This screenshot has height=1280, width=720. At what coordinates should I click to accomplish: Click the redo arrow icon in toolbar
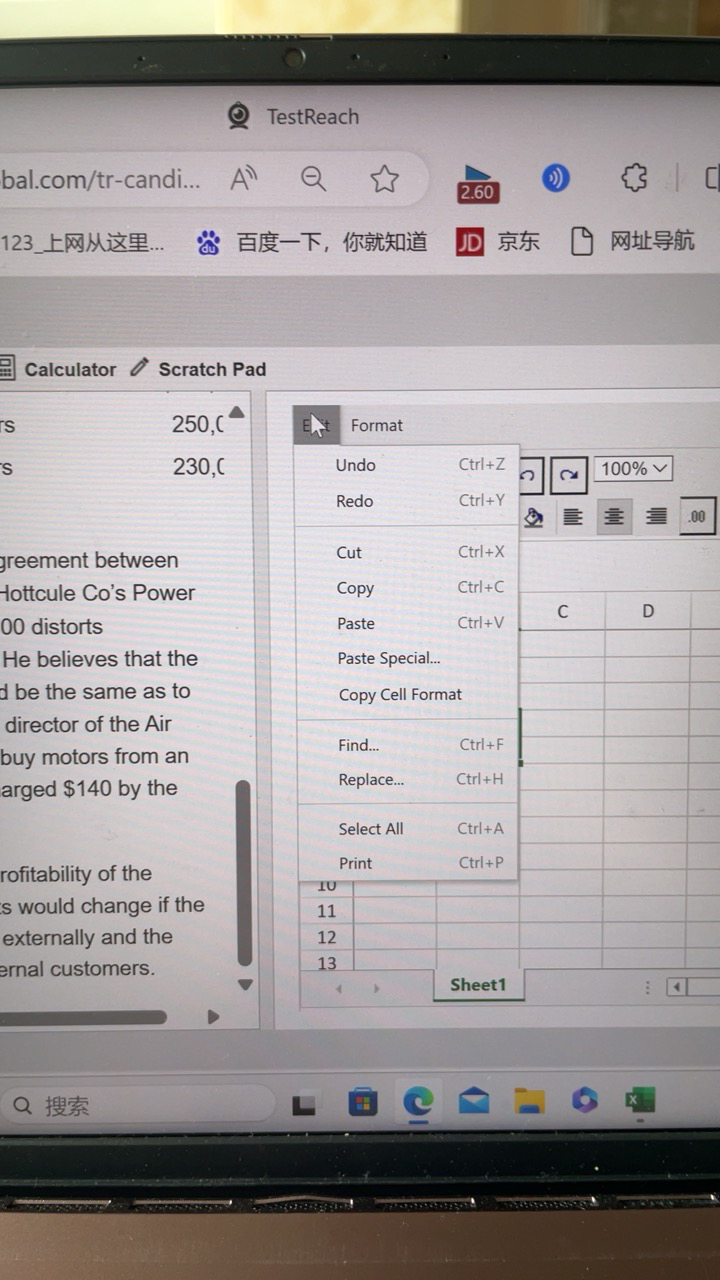(568, 475)
